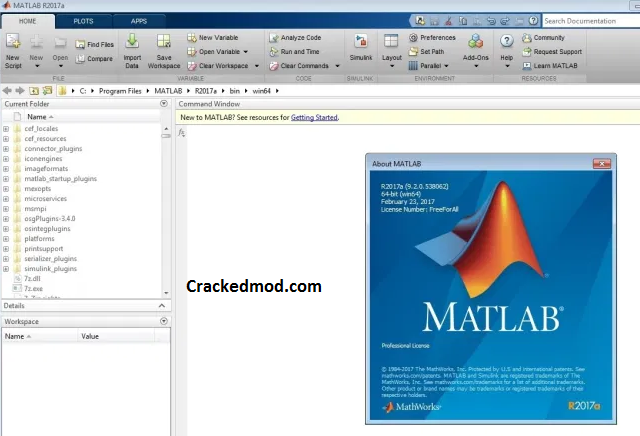Open Current Folder panel actions menu
640x436 pixels.
click(164, 104)
